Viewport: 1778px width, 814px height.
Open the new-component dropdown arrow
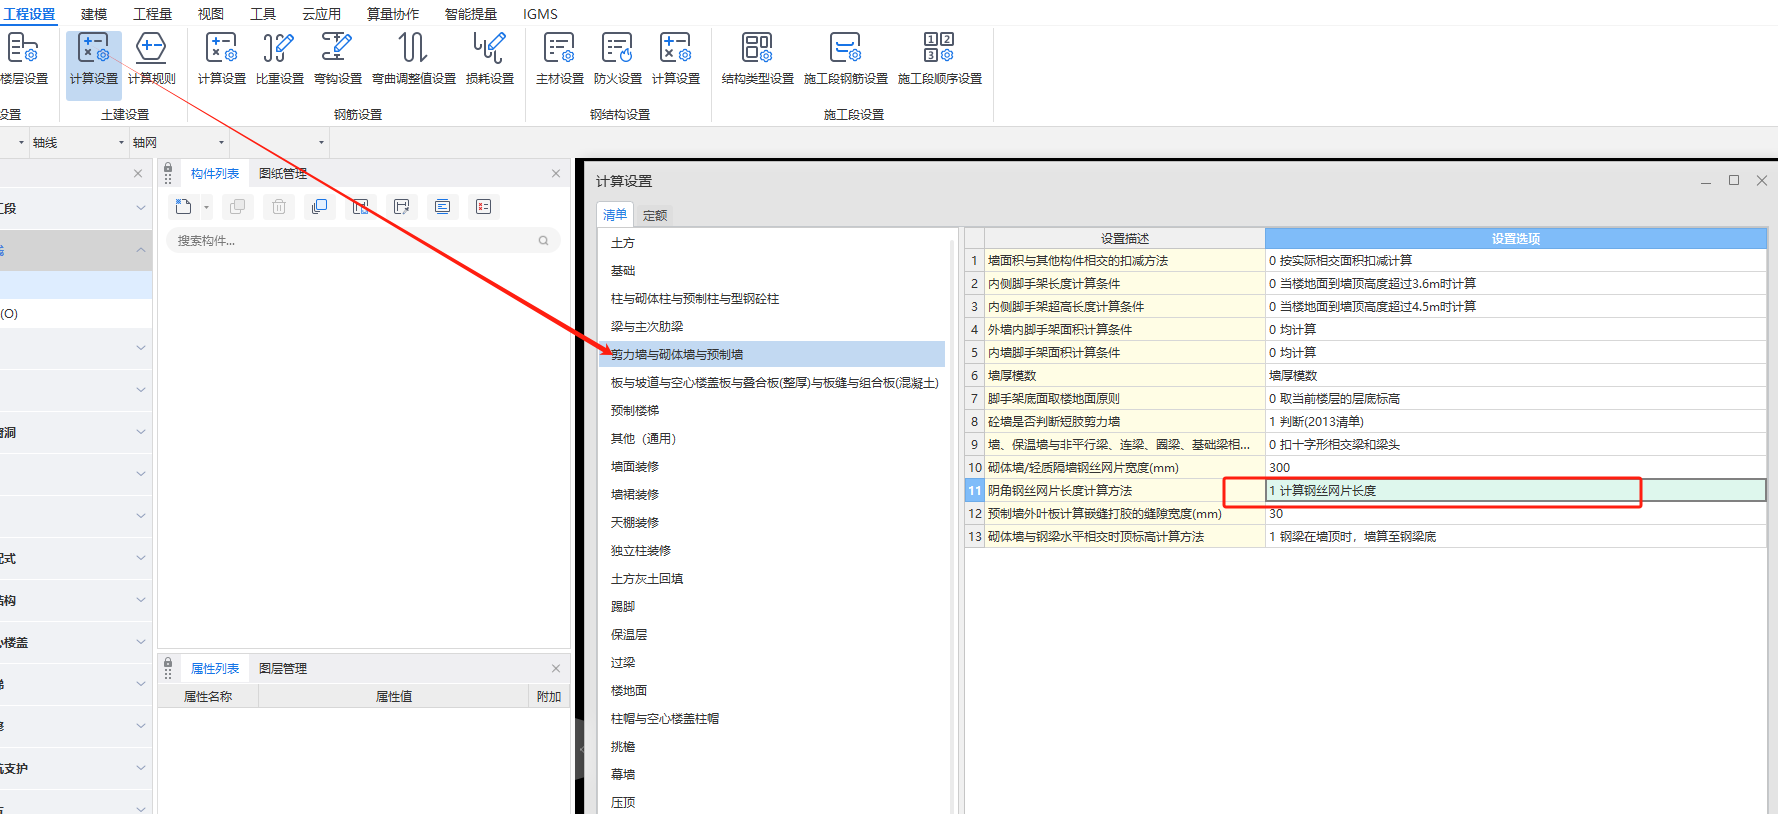(206, 208)
